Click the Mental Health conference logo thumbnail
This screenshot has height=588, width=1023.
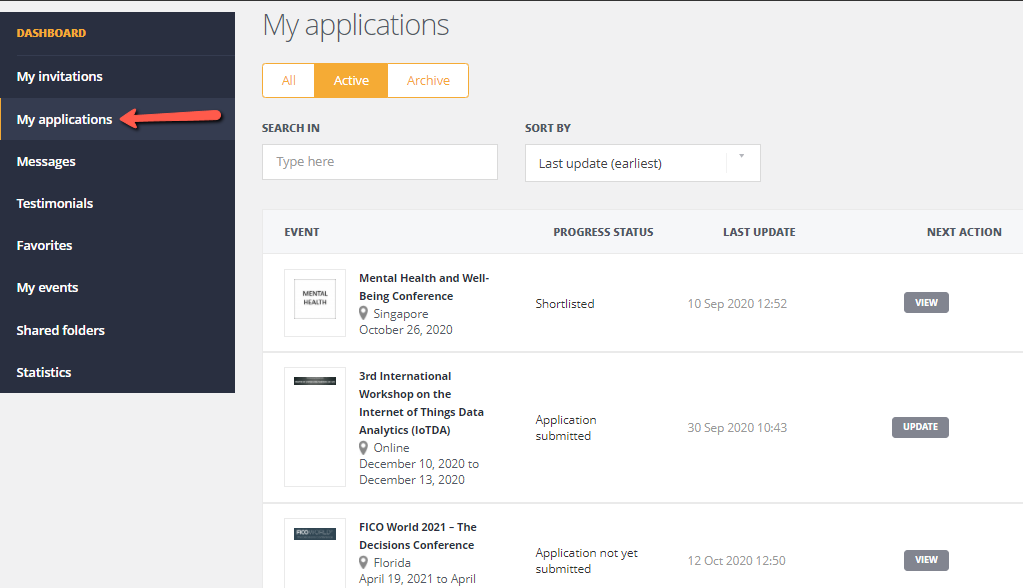coord(315,303)
